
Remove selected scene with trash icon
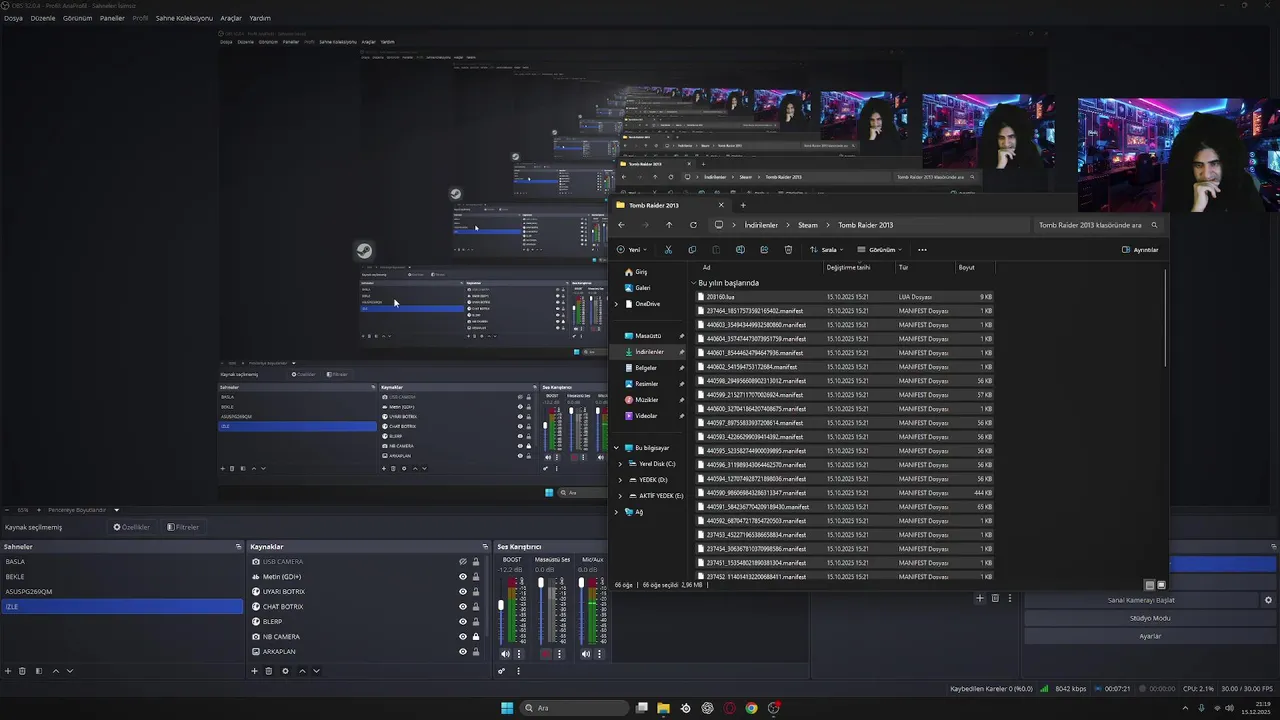pos(23,671)
